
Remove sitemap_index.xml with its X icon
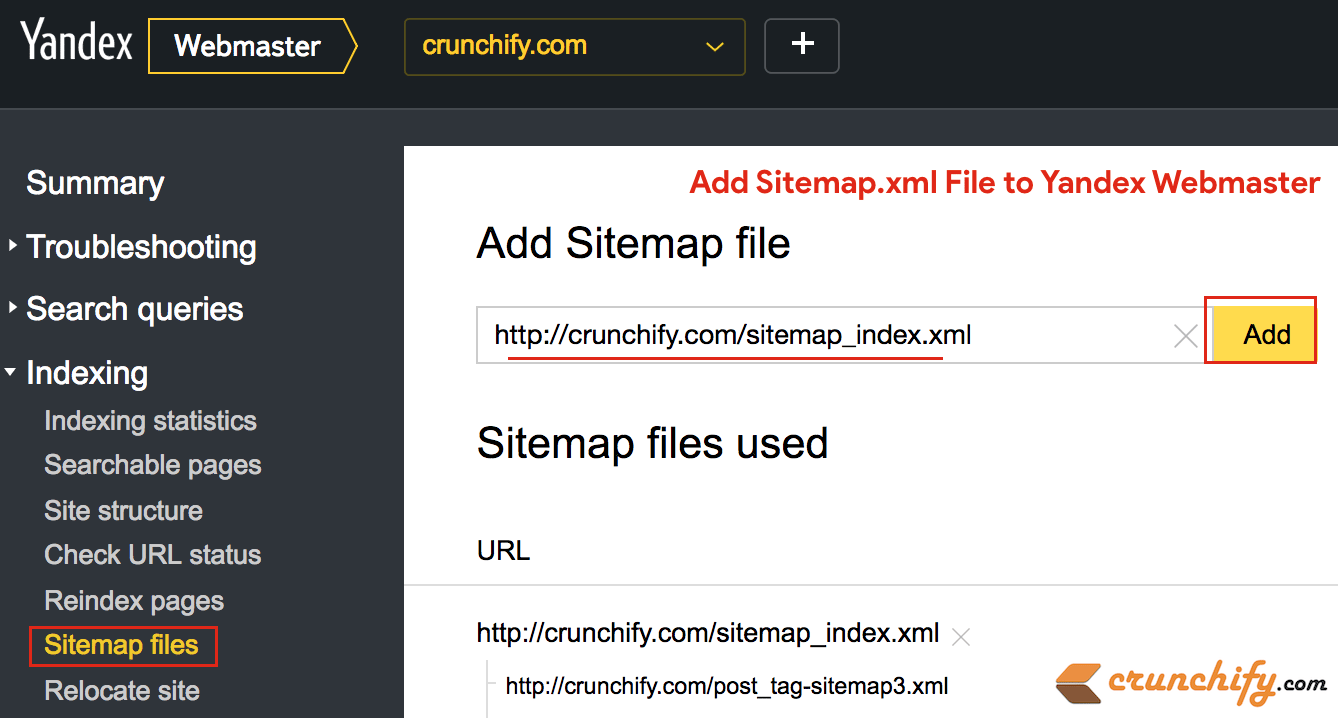coord(961,635)
